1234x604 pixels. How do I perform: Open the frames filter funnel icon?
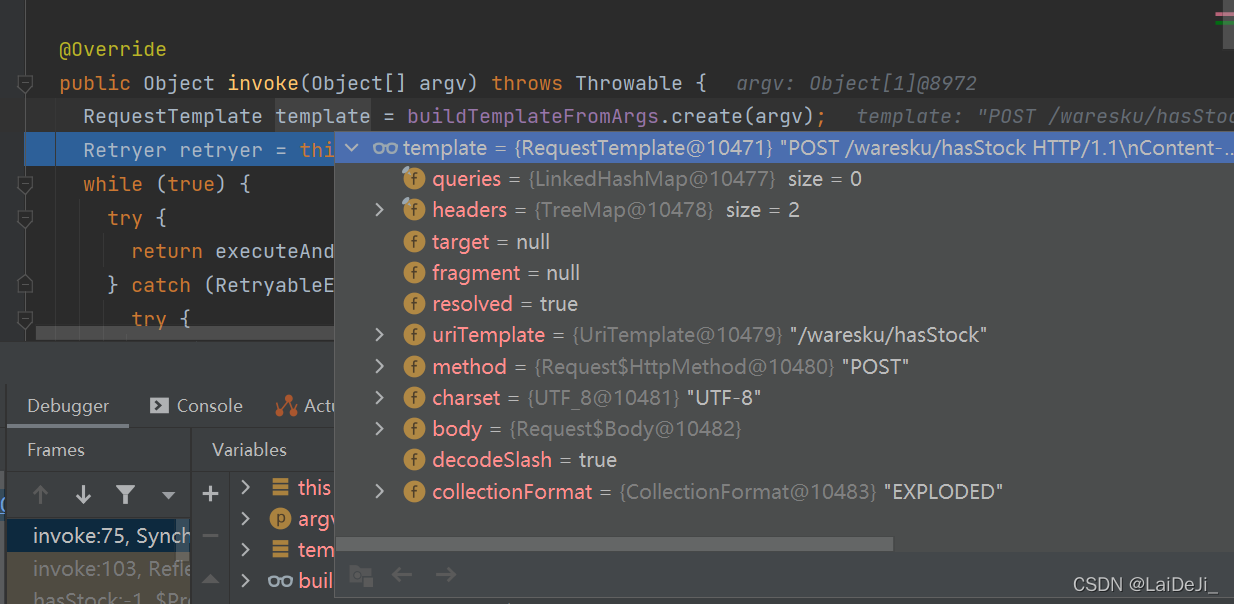(x=125, y=494)
